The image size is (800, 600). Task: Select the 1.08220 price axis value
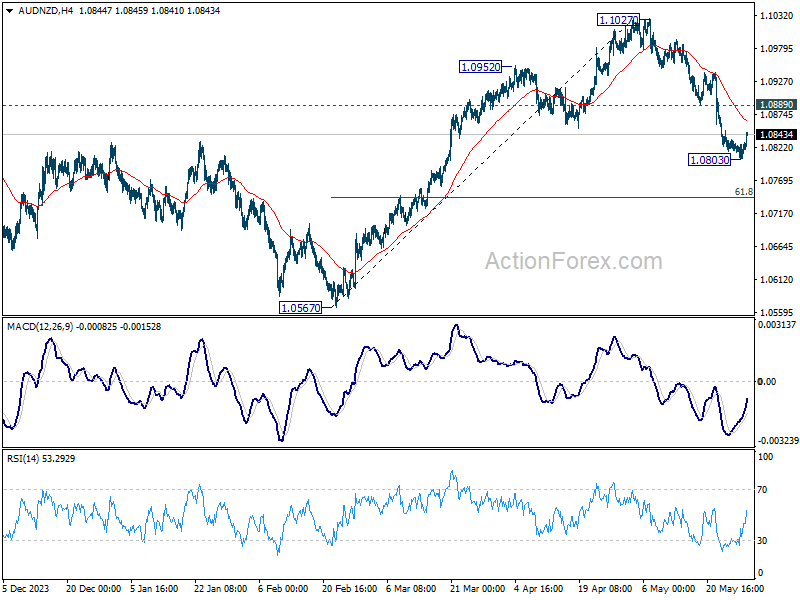777,147
